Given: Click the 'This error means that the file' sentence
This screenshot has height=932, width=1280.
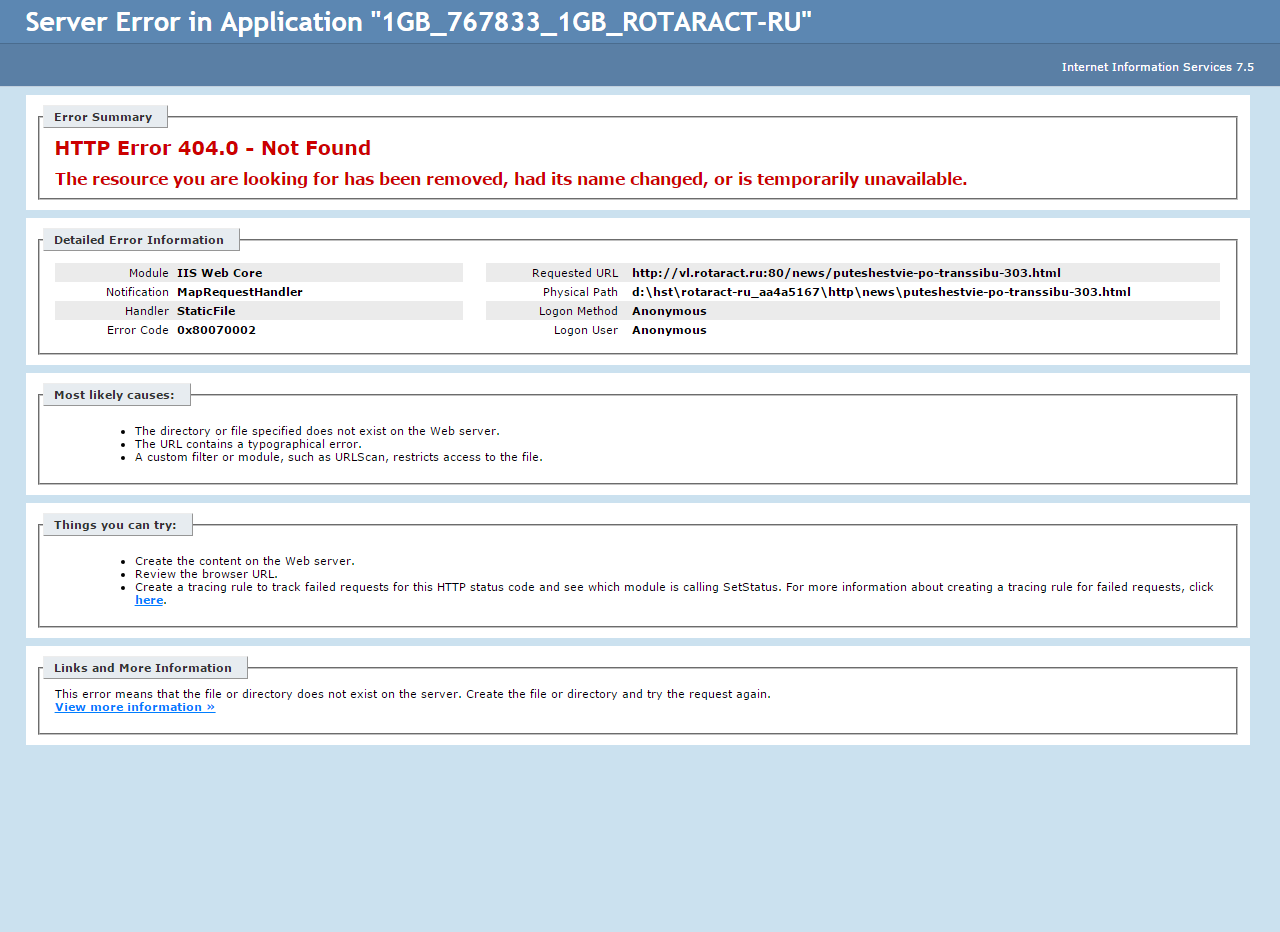Looking at the screenshot, I should click(413, 694).
